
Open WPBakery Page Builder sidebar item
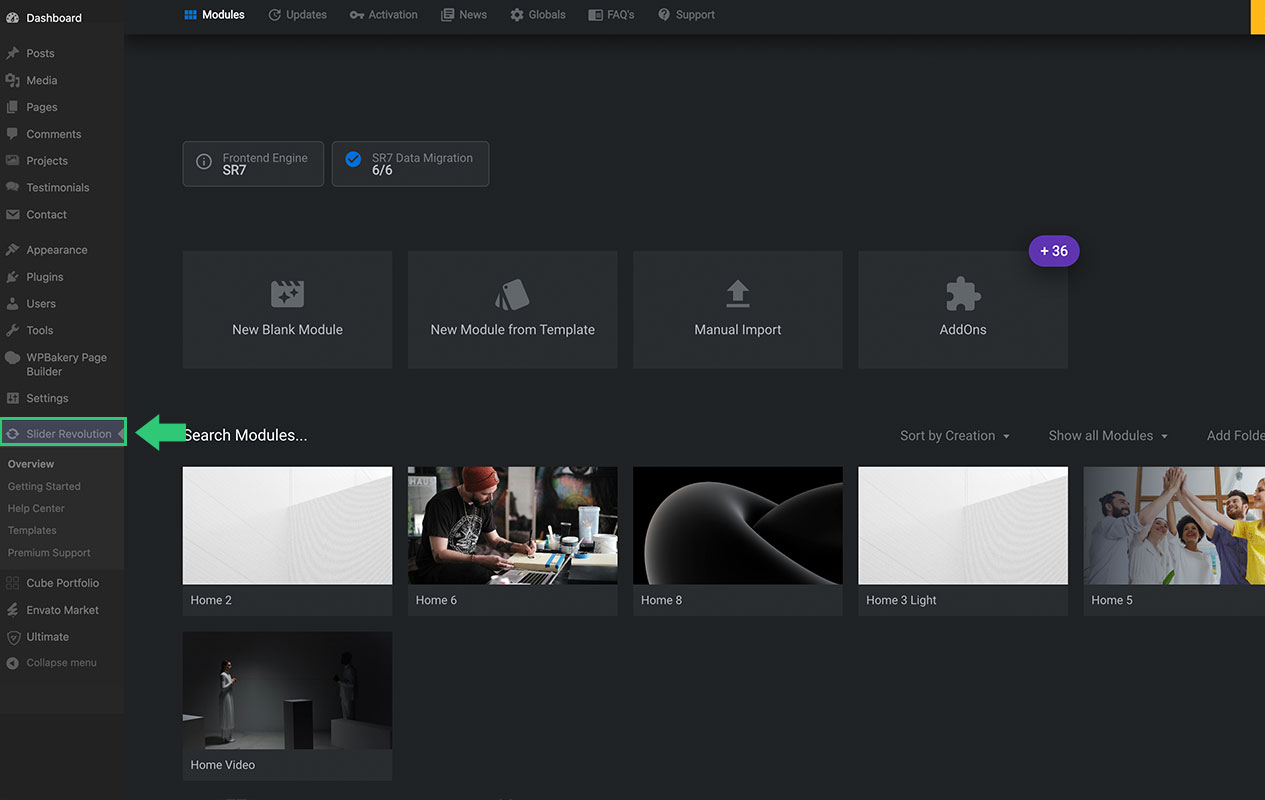coord(65,364)
